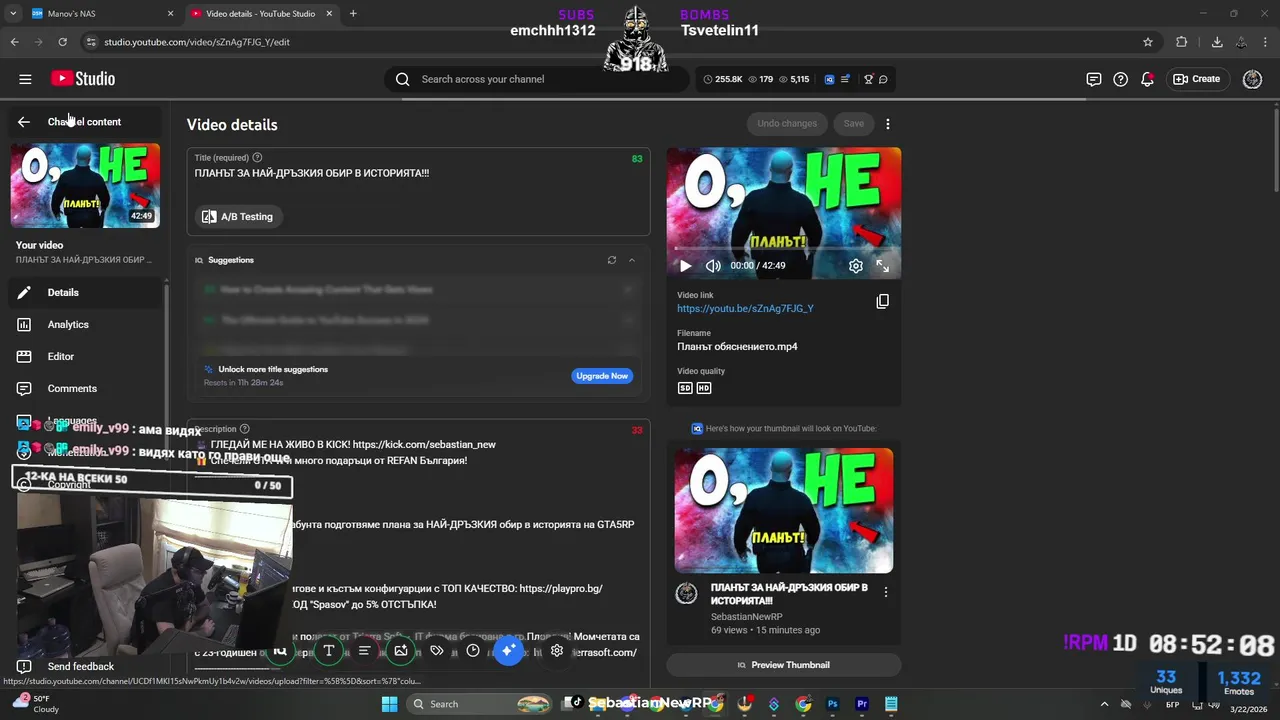Click the blue AI sparkle button
This screenshot has height=720, width=1280.
tap(508, 651)
